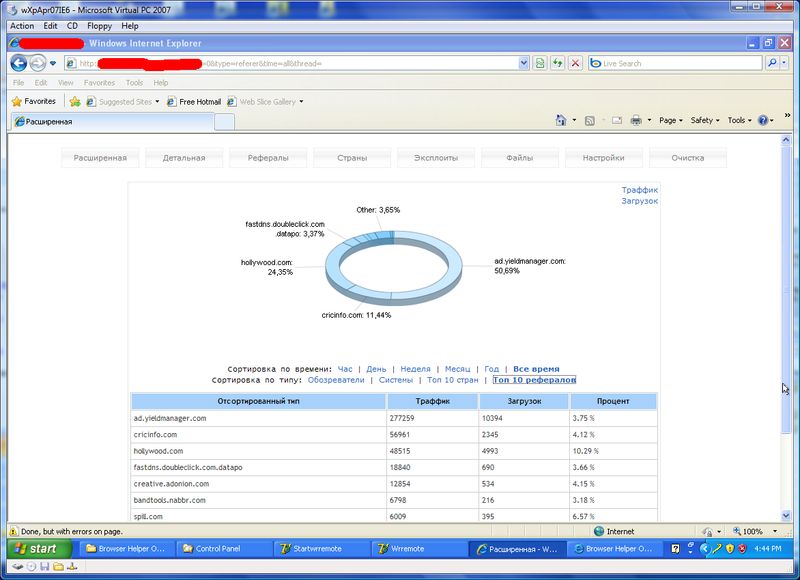Click the error warning status icon

(x=14, y=531)
